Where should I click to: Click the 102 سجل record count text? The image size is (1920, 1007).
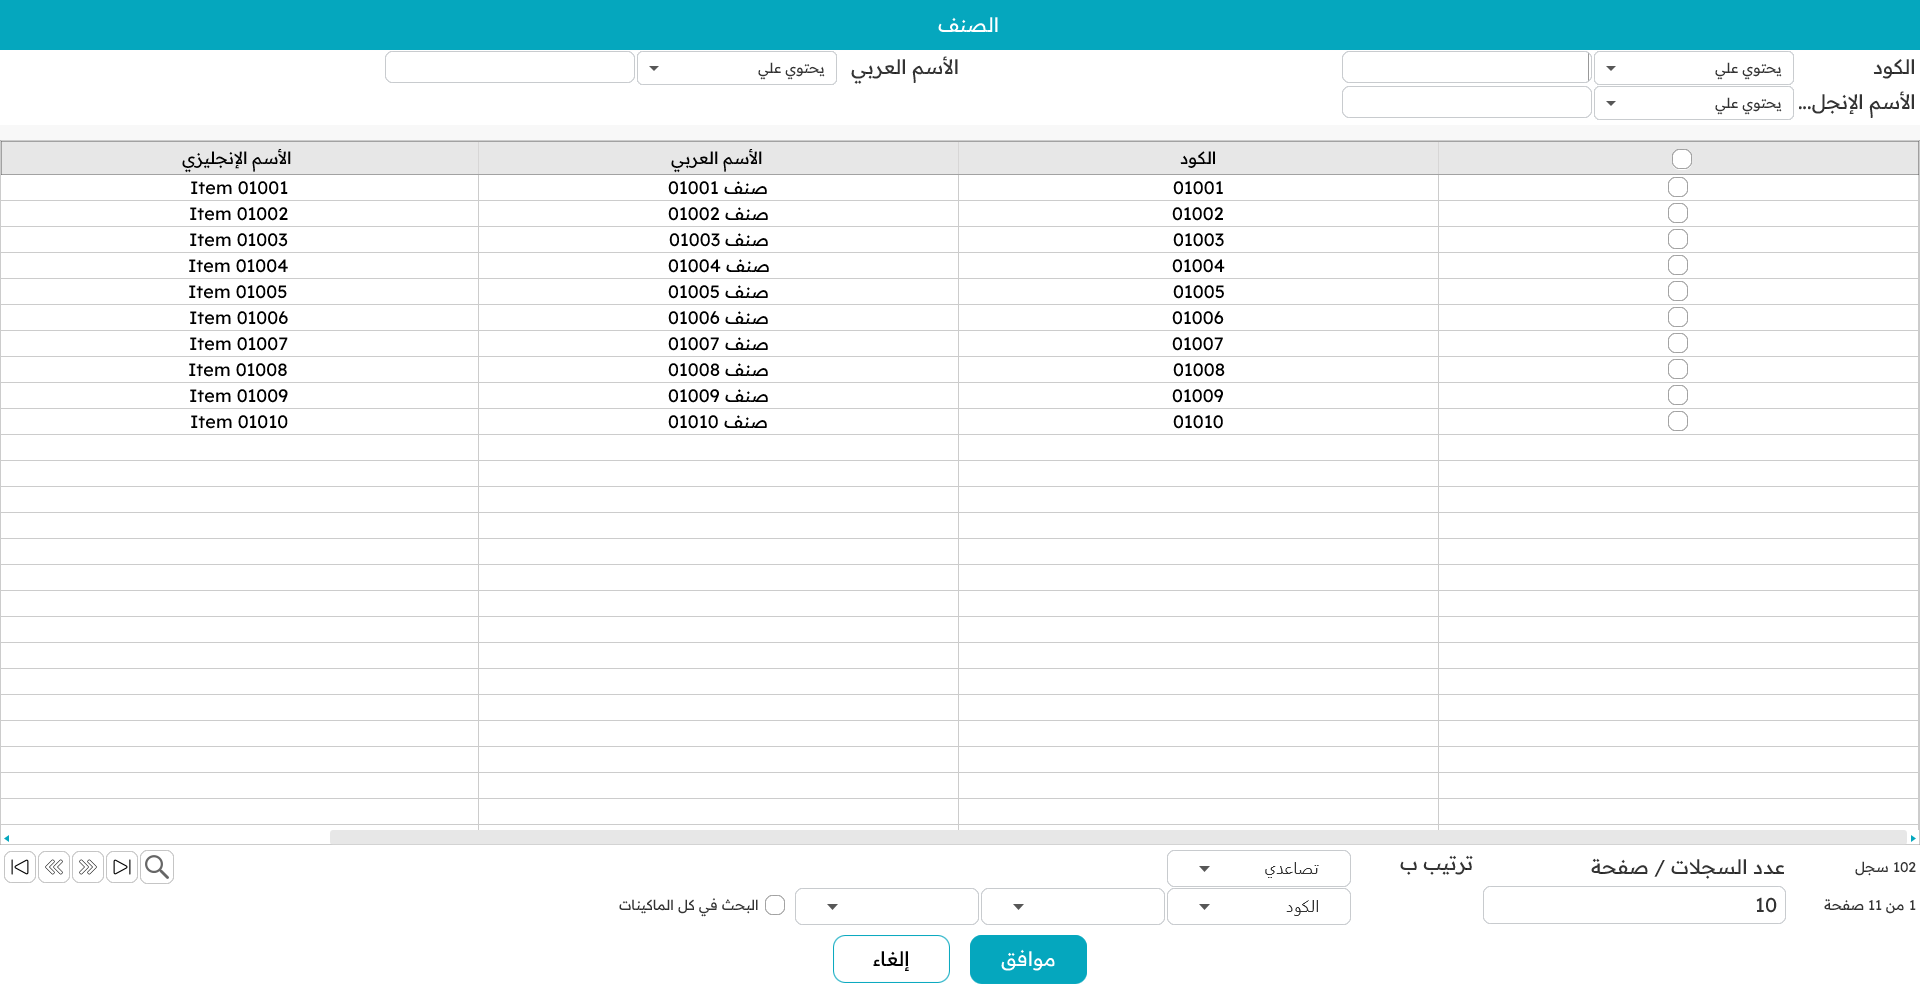[1885, 867]
